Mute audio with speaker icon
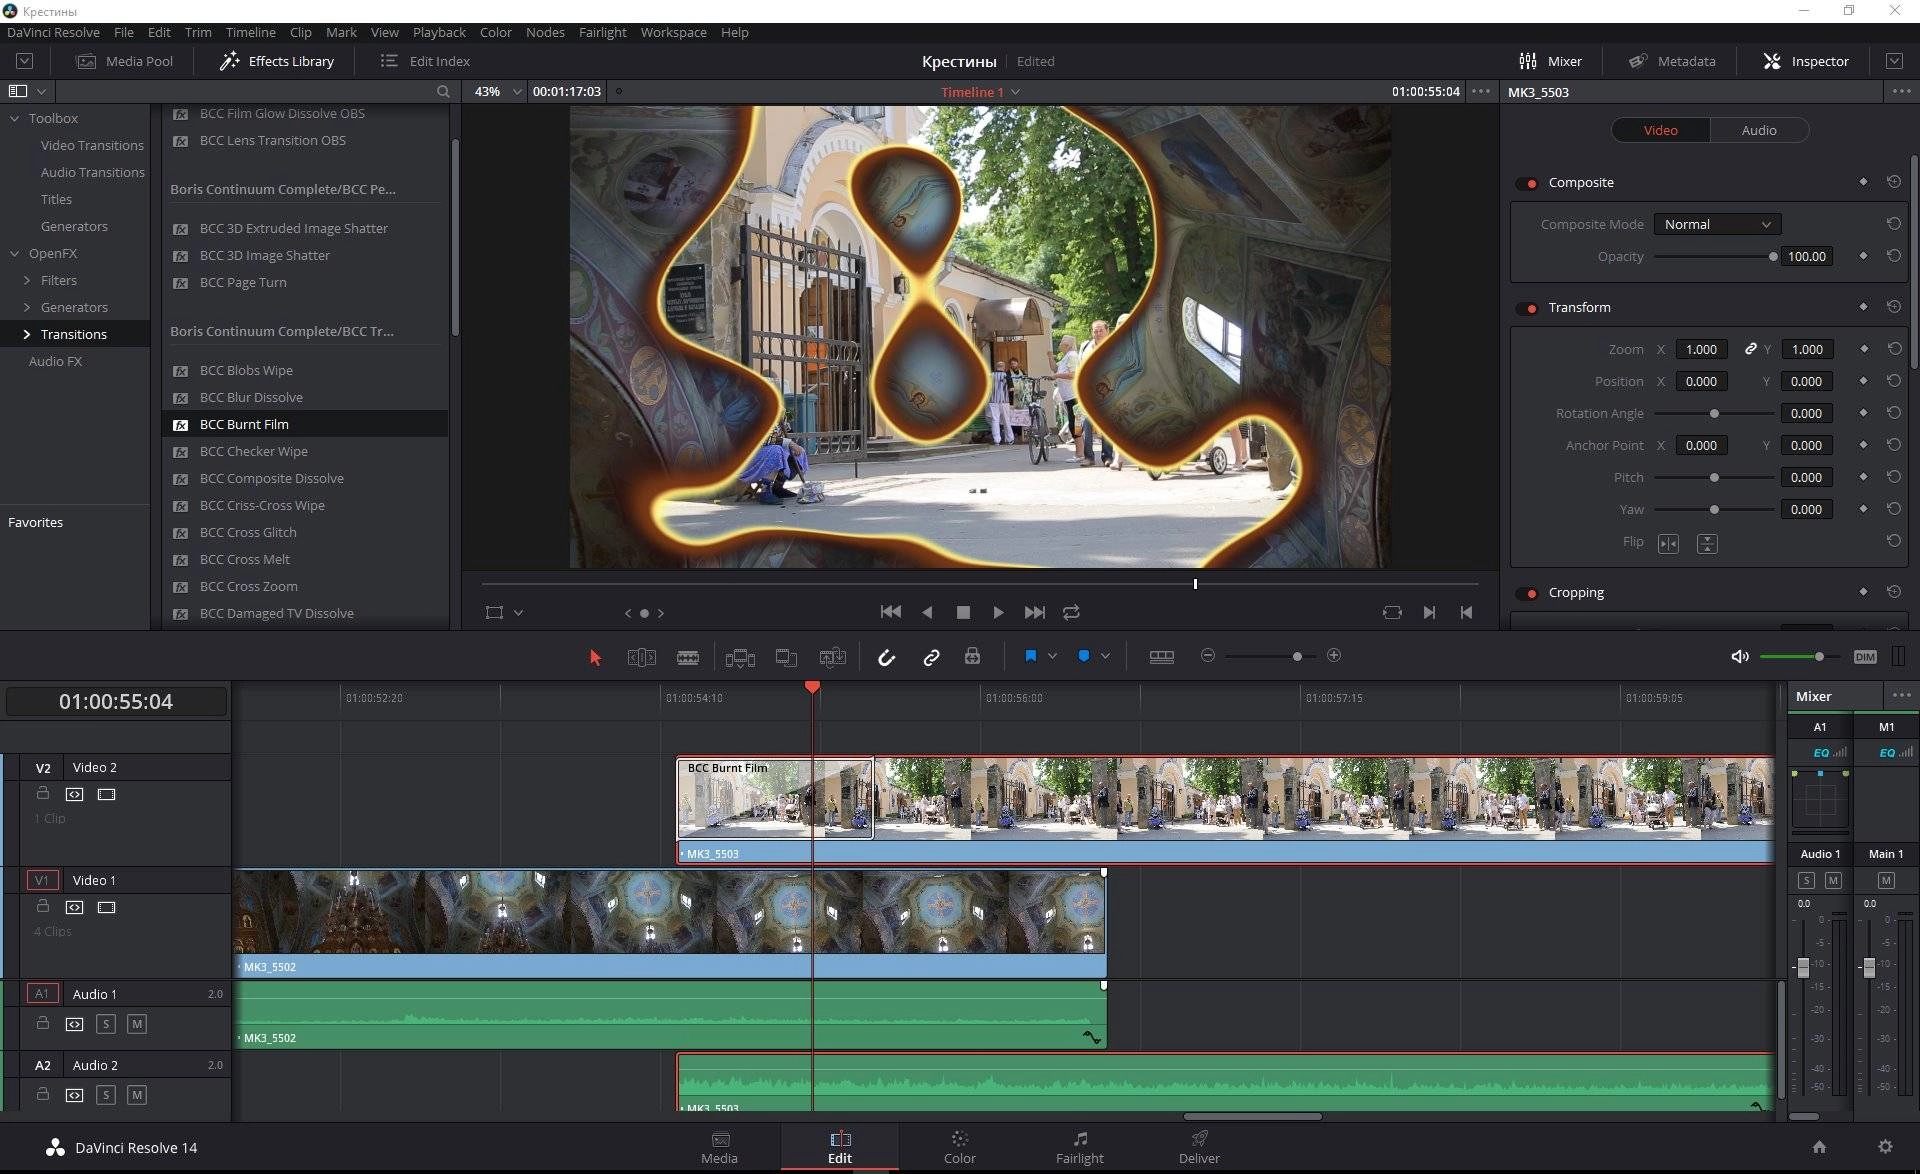 1739,656
